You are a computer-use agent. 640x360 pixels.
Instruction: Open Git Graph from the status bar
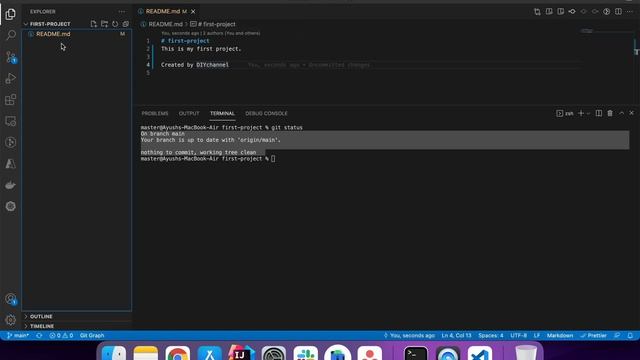[92, 336]
